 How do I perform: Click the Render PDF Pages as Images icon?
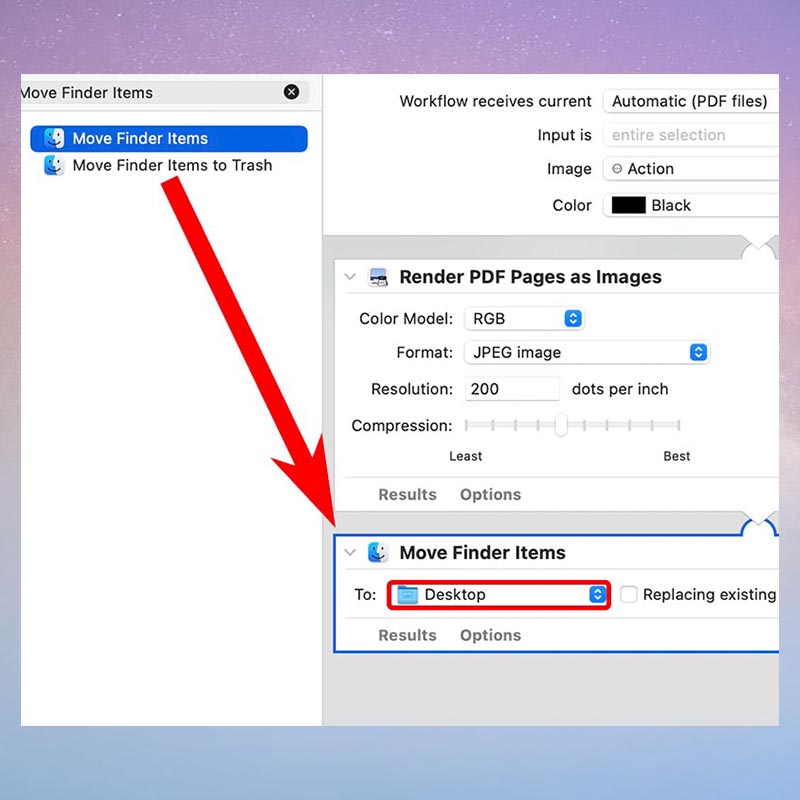pyautogui.click(x=378, y=277)
